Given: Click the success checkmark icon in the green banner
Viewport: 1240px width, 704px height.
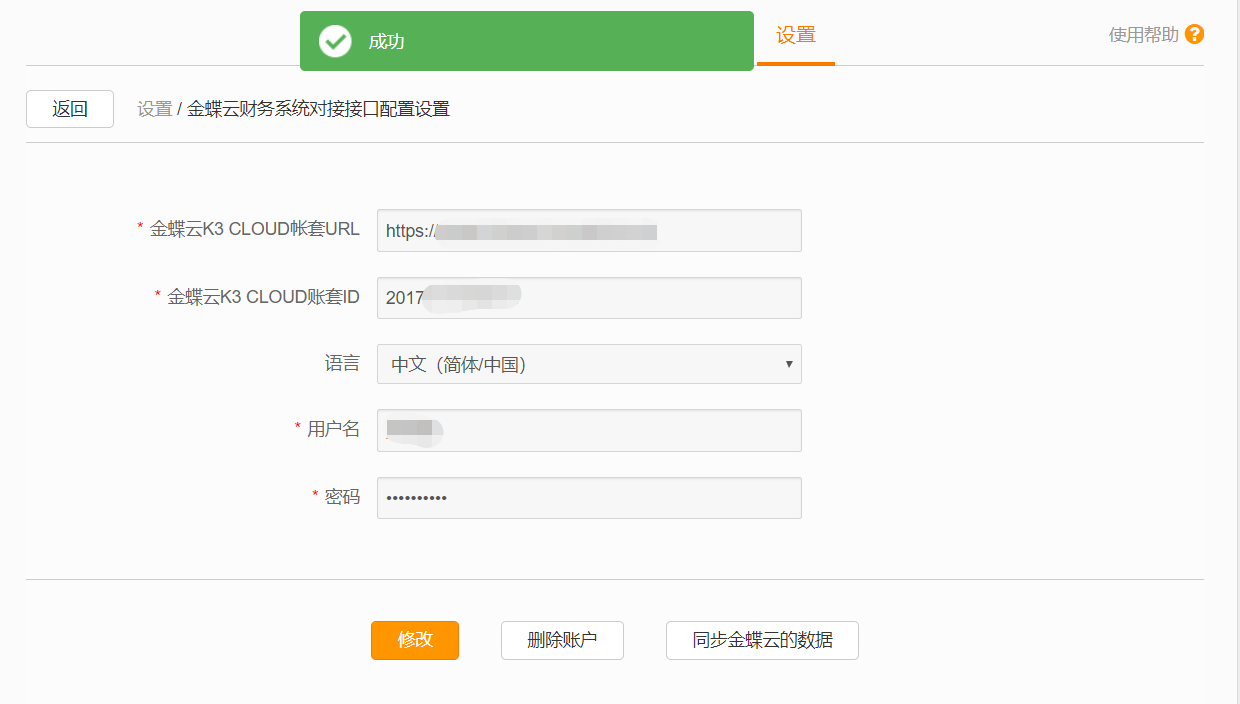Looking at the screenshot, I should pos(335,41).
